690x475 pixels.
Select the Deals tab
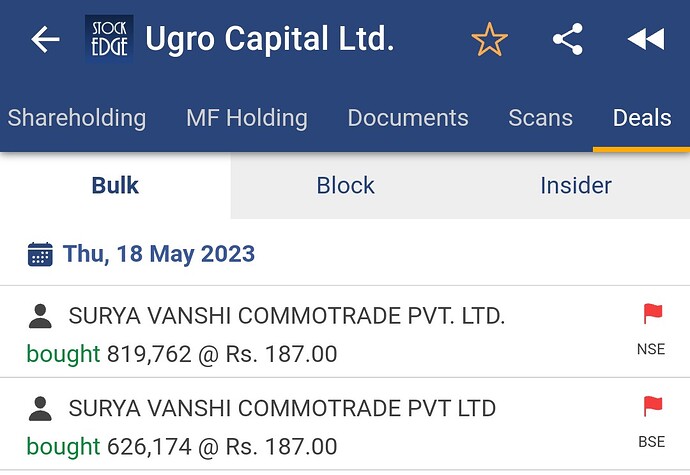641,118
